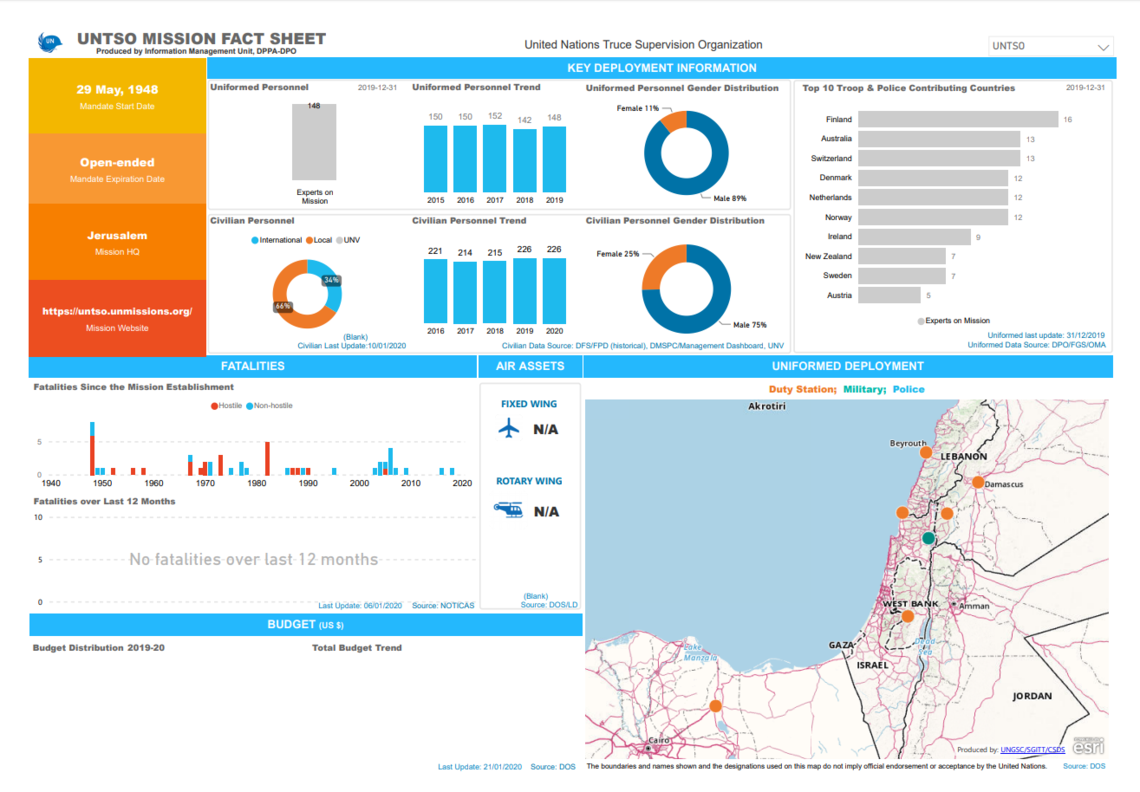Screen dimensions: 1140x792
Task: Select the Key Deployment Information header
Action: tap(661, 68)
